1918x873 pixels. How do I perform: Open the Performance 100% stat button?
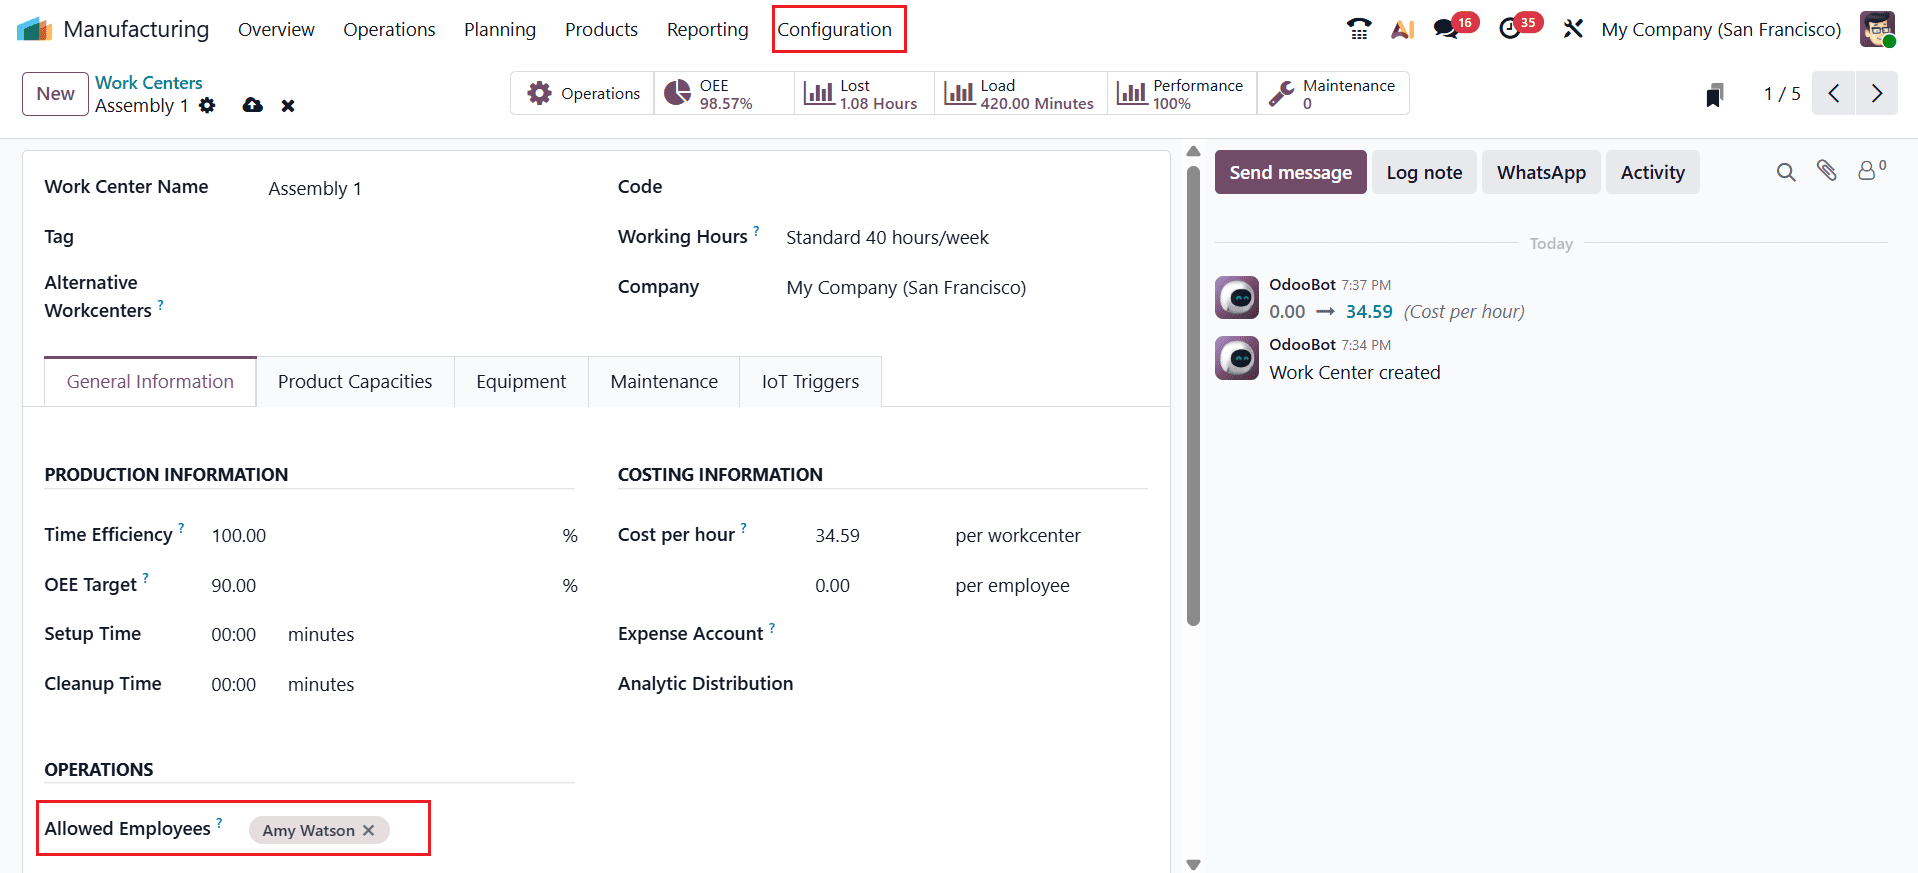(1181, 93)
